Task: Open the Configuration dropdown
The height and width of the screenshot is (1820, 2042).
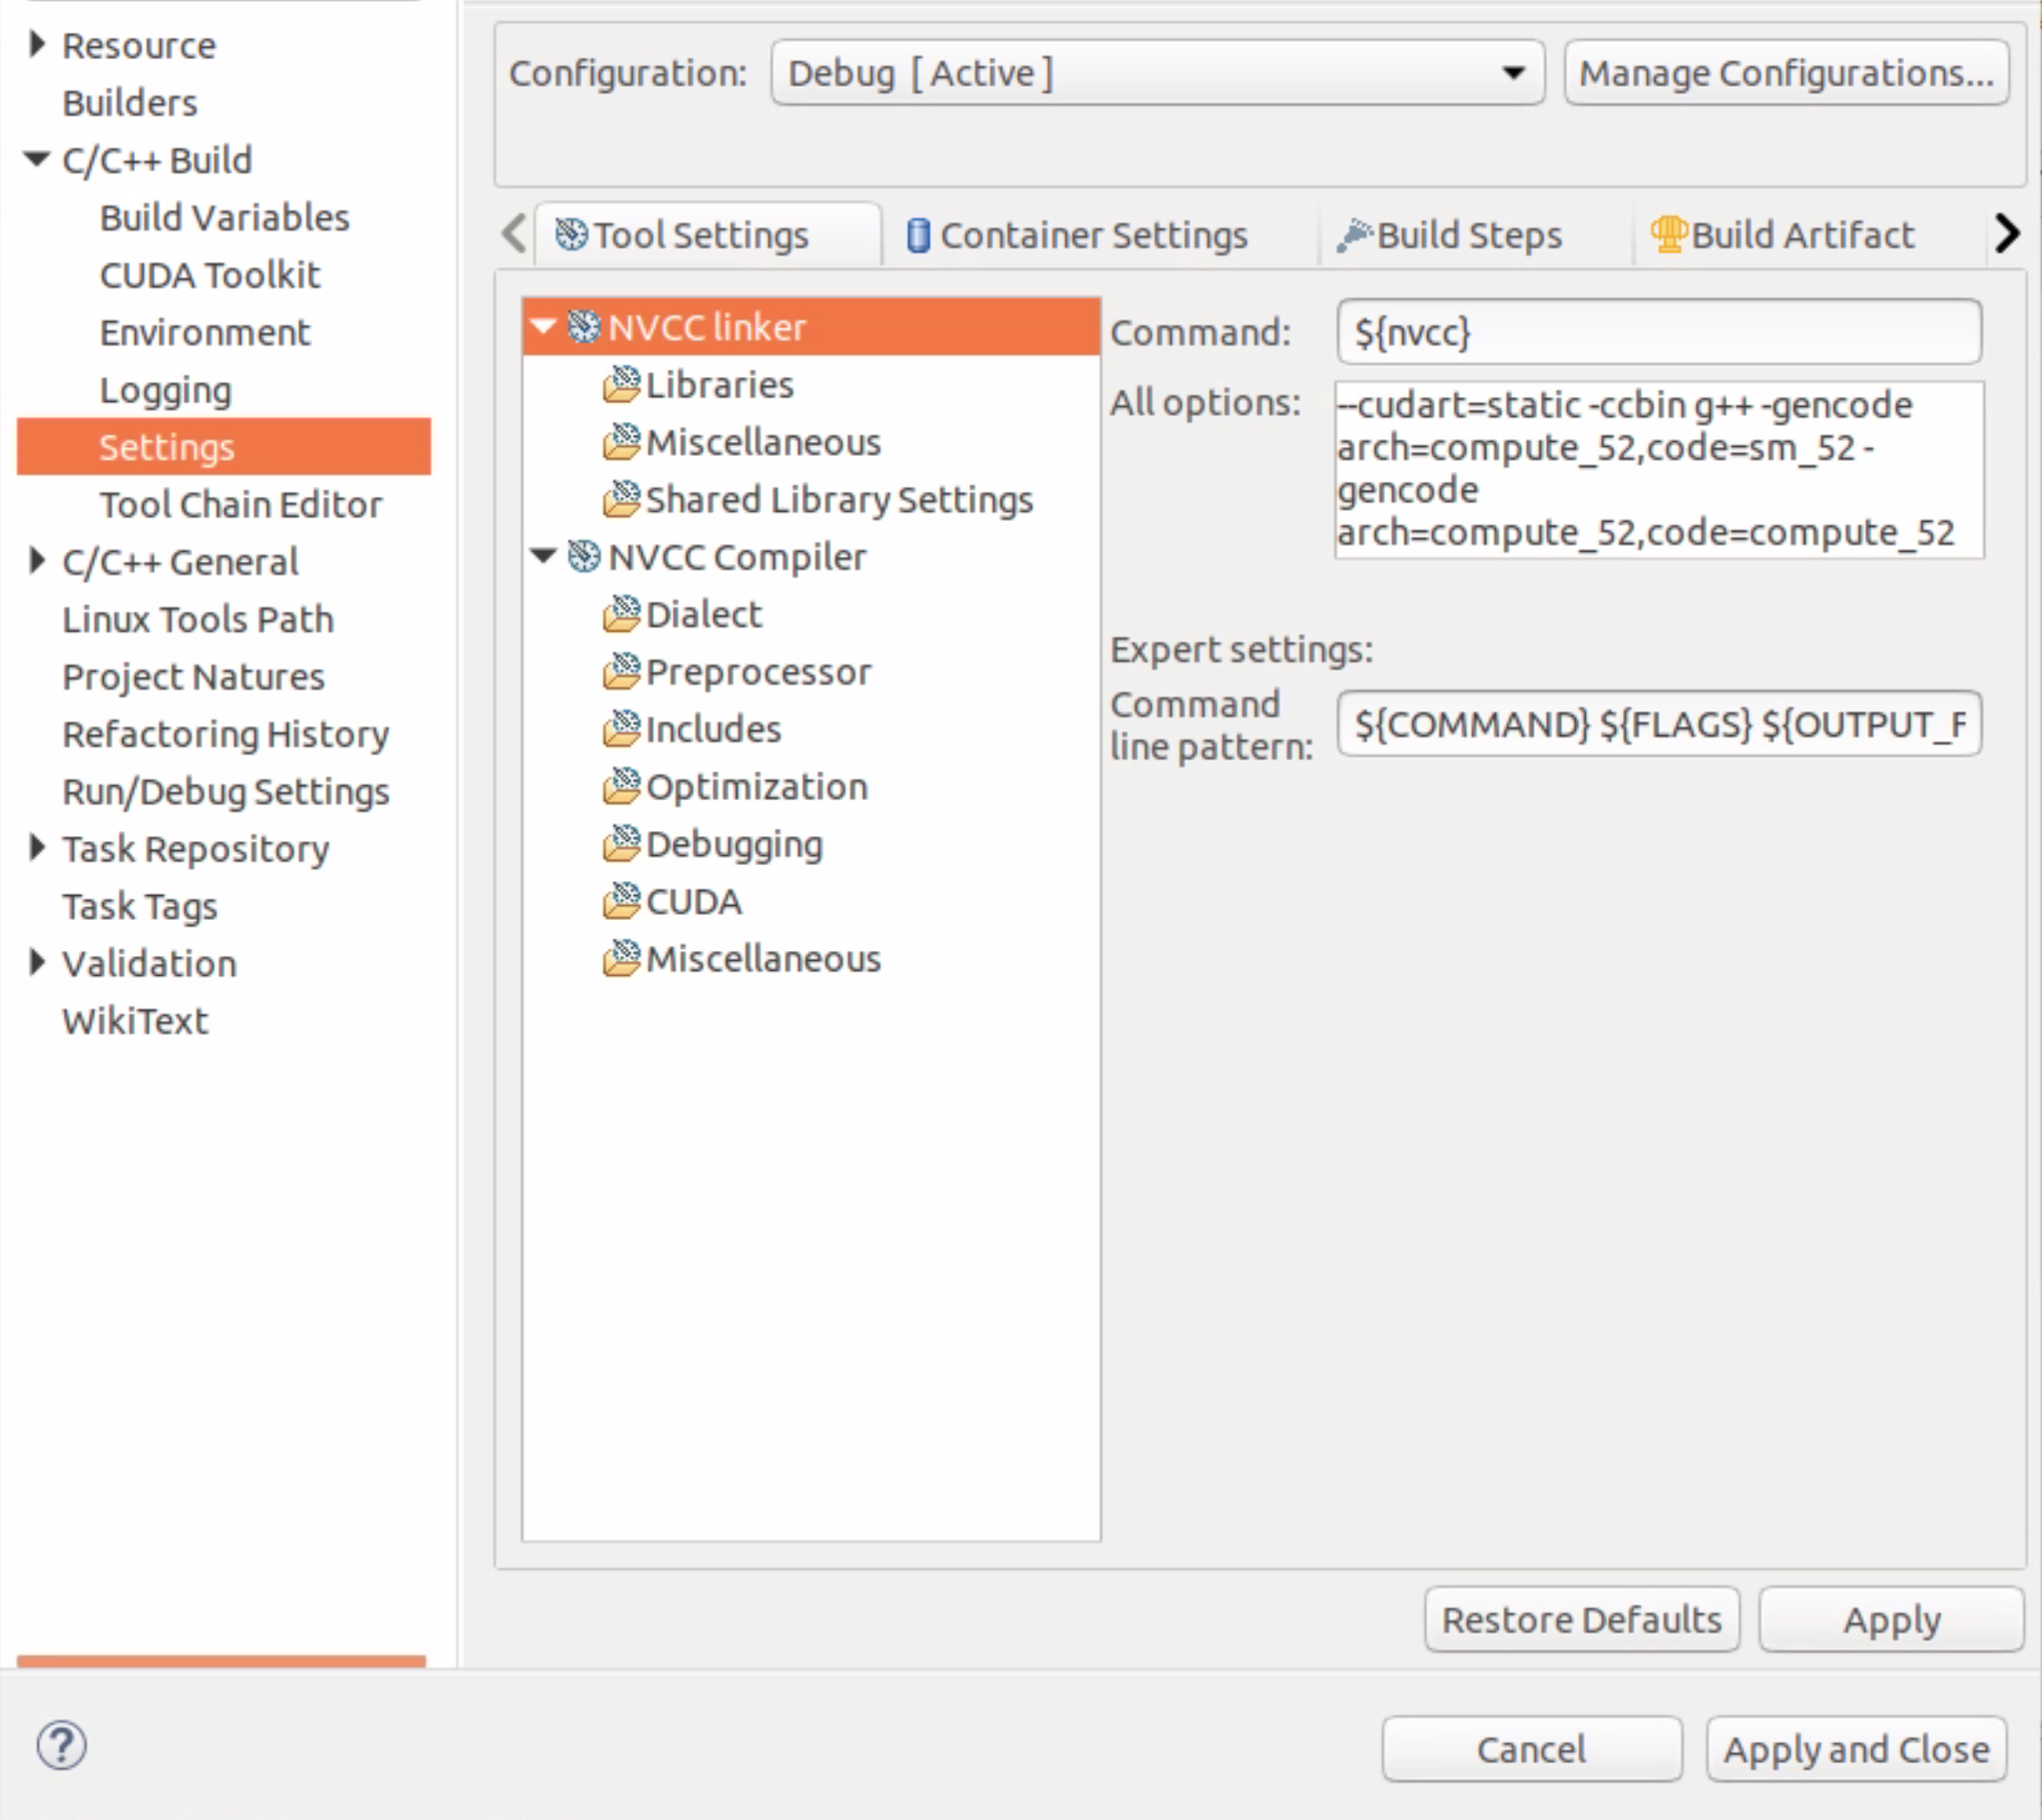Action: pos(1157,73)
